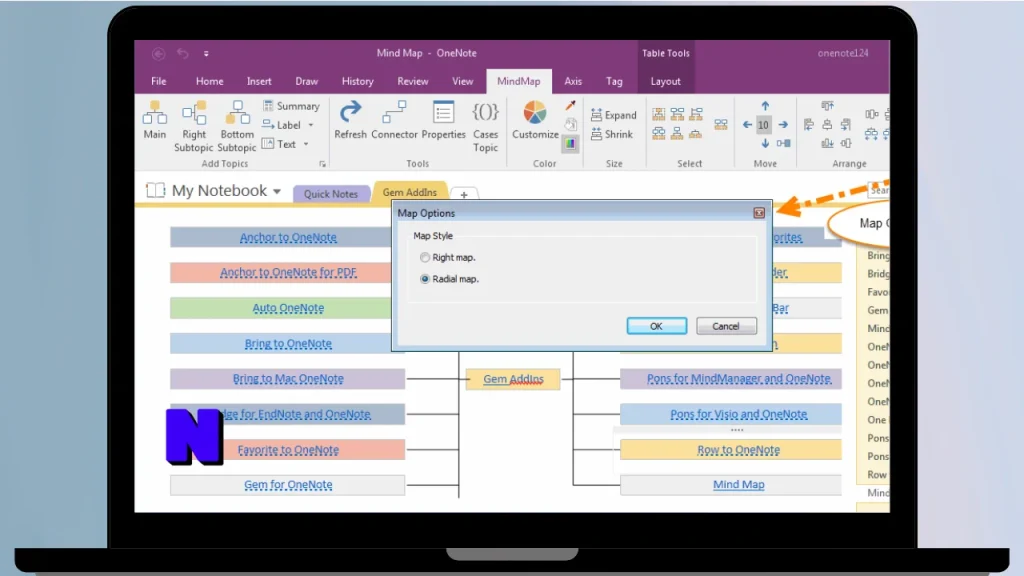Insert a Right Subtopic
Screen dimensions: 1024x576
pos(194,127)
